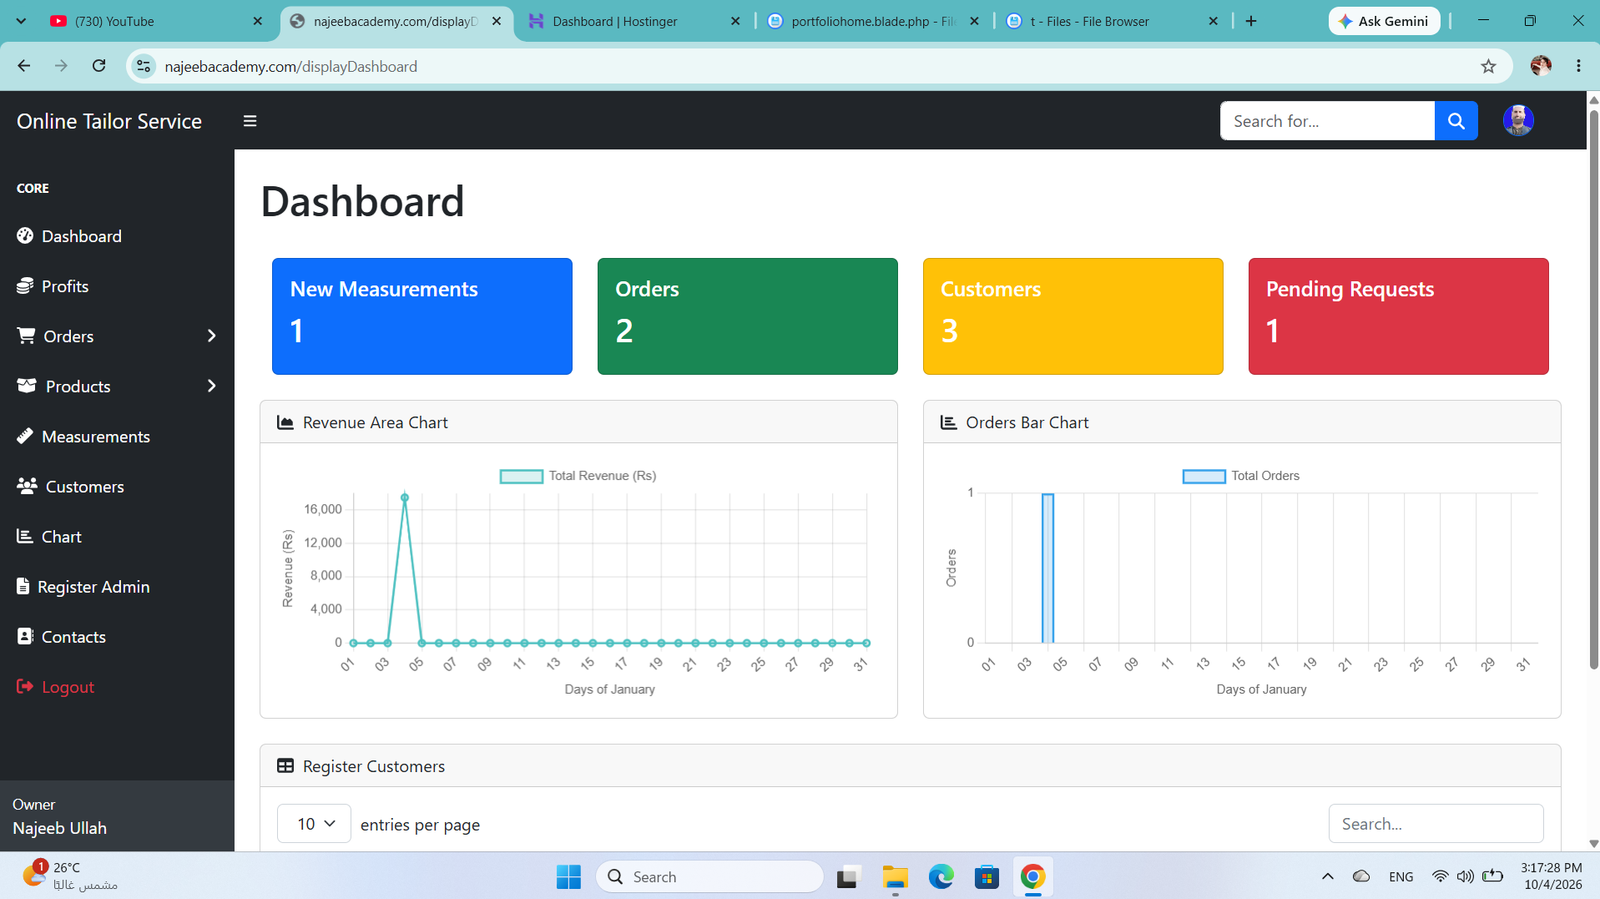Show hidden system tray icons chevron
Image resolution: width=1600 pixels, height=899 pixels.
(1327, 877)
